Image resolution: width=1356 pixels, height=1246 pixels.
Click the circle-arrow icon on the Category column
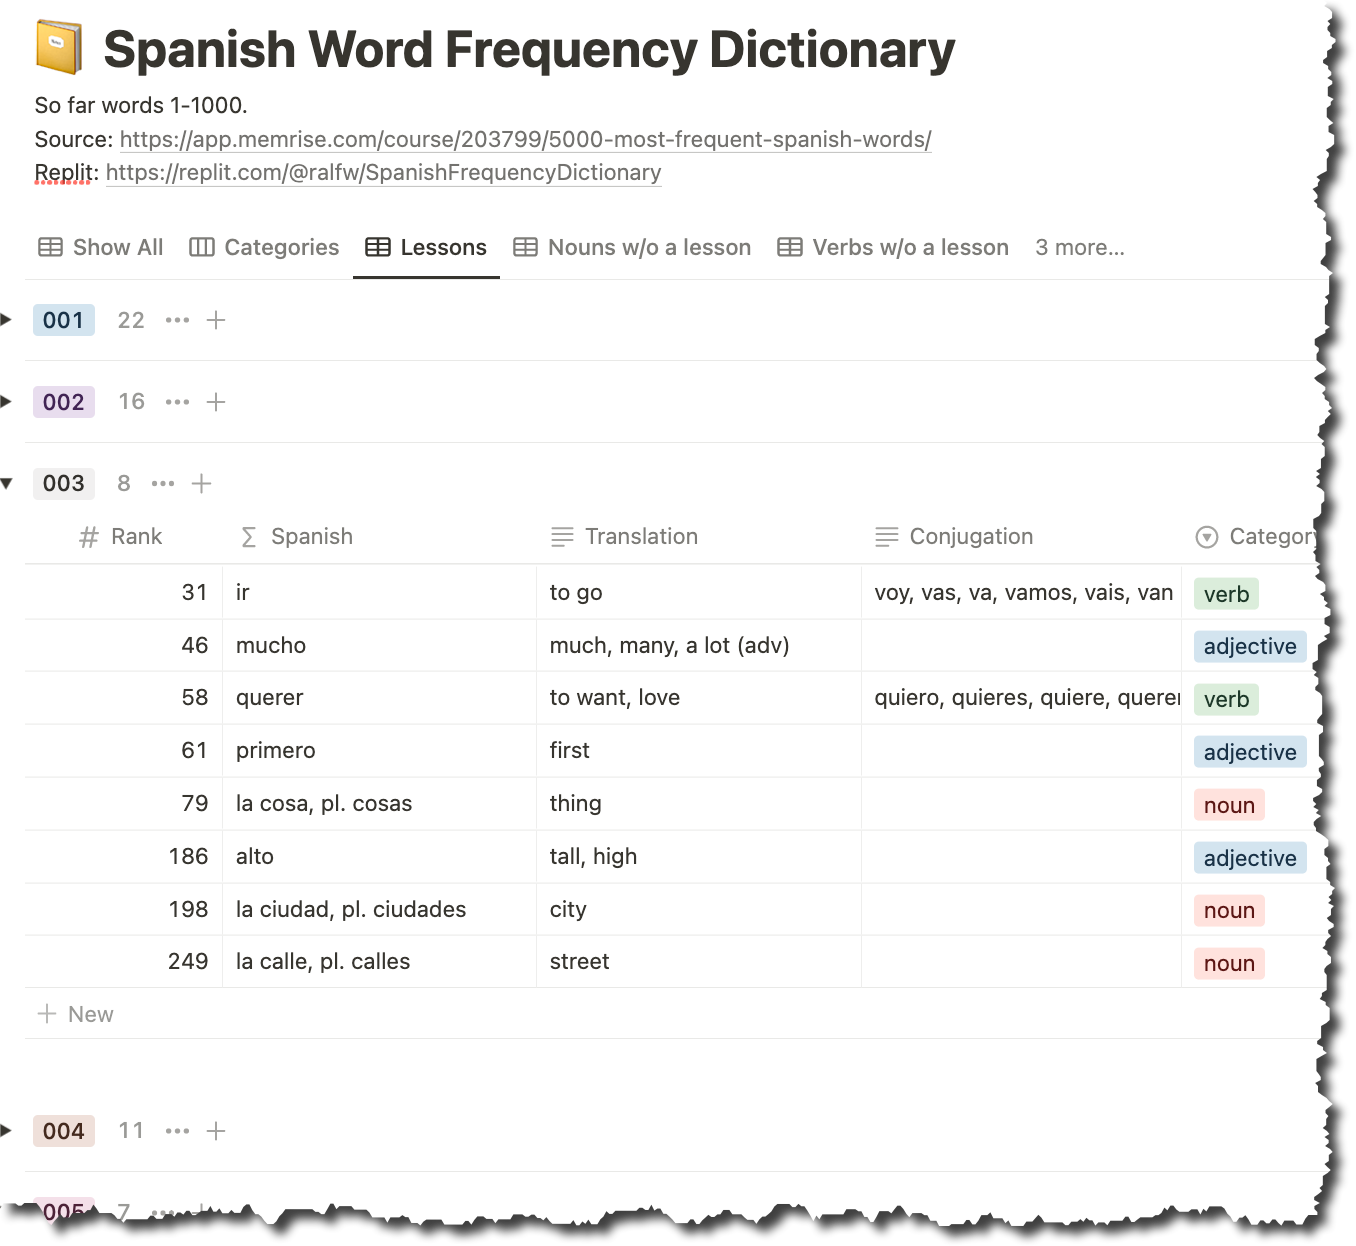pyautogui.click(x=1207, y=536)
